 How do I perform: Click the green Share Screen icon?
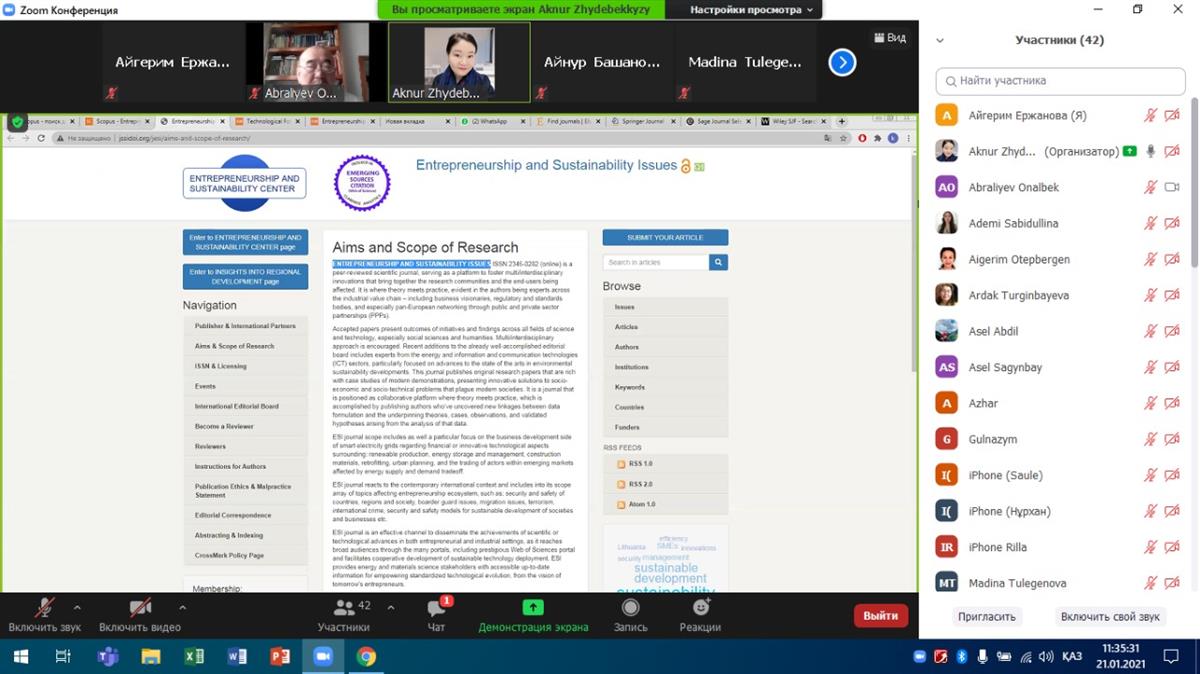[x=533, y=607]
